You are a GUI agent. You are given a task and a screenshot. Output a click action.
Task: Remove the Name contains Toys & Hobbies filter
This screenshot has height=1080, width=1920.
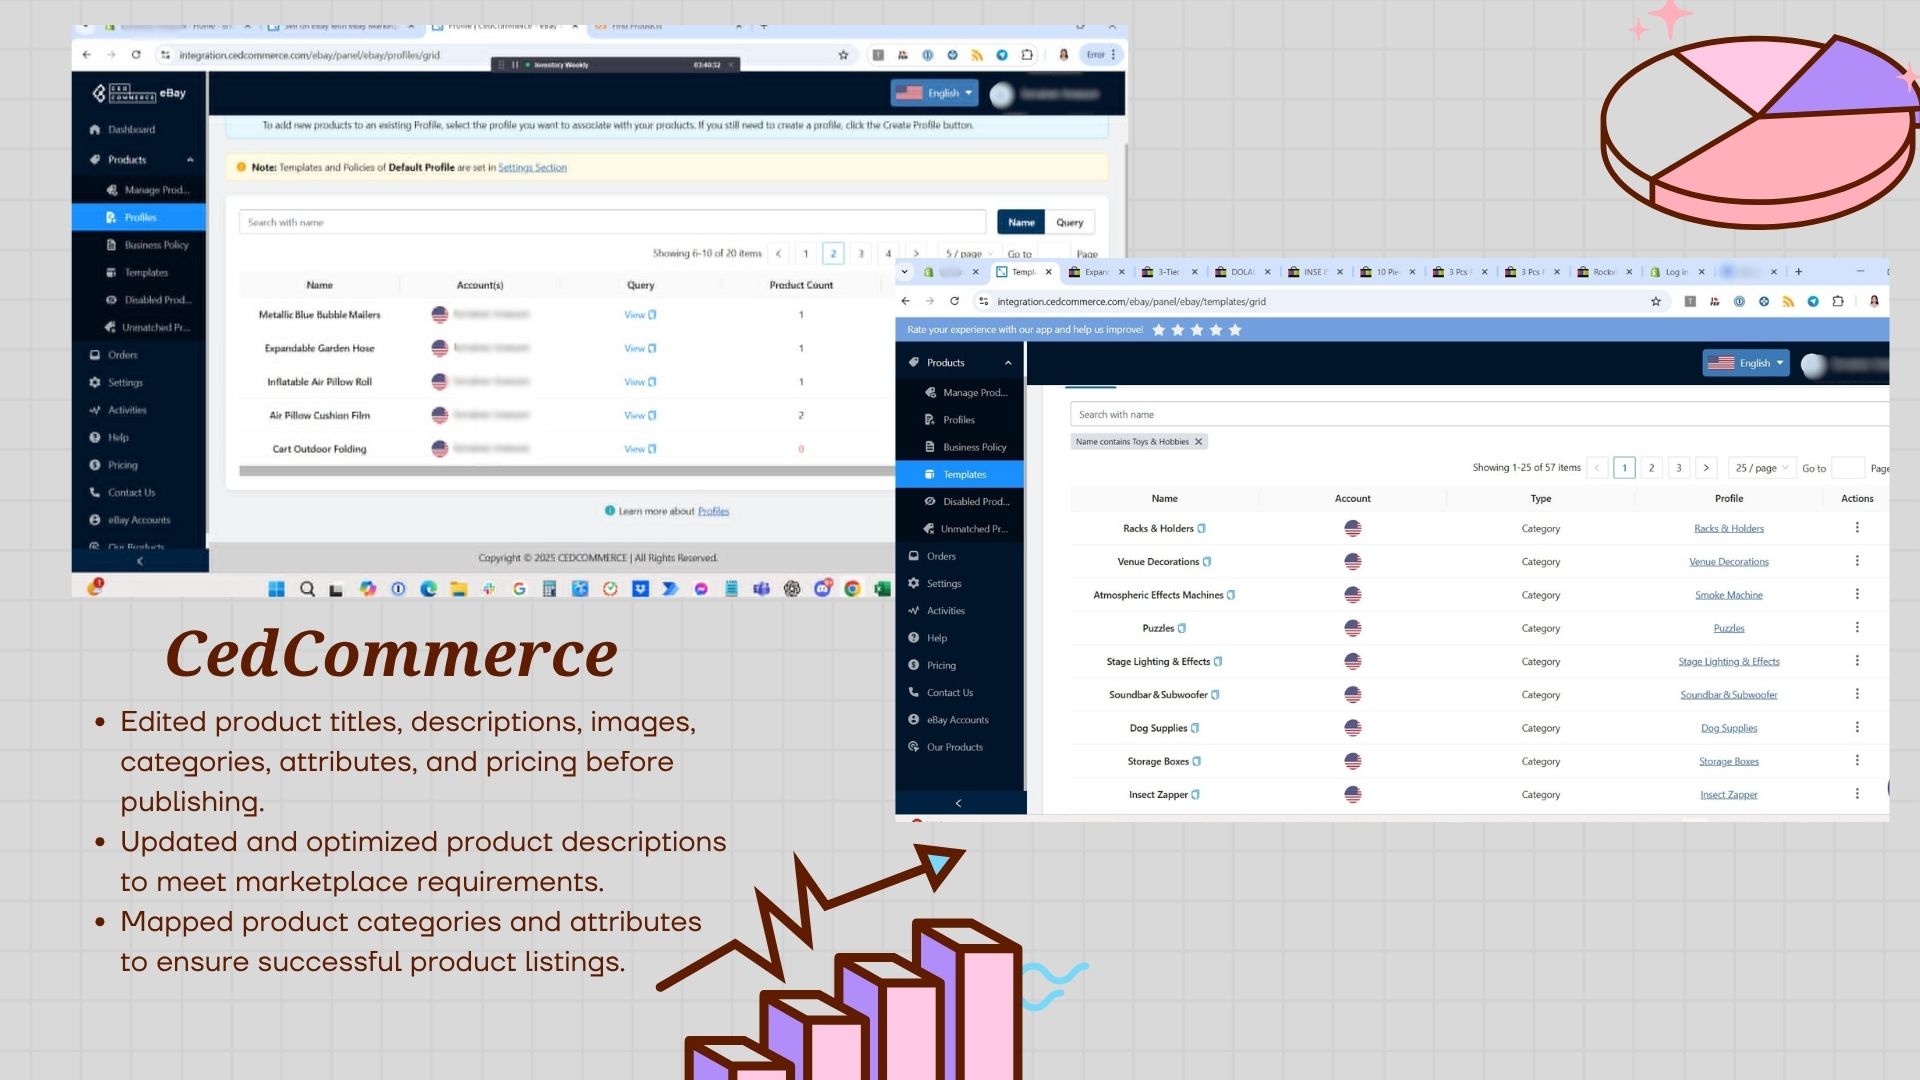(1198, 442)
